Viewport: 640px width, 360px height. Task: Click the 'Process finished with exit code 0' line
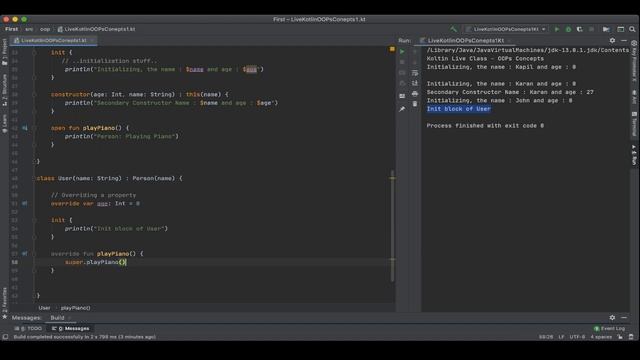pos(485,126)
